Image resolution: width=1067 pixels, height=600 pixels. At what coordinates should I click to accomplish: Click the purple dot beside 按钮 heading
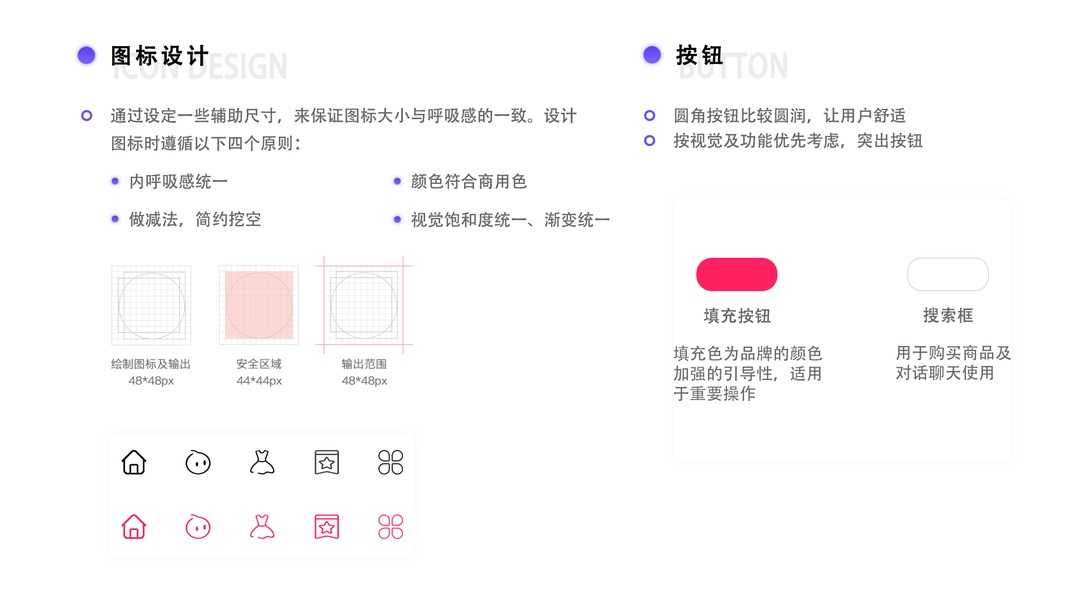[x=652, y=55]
